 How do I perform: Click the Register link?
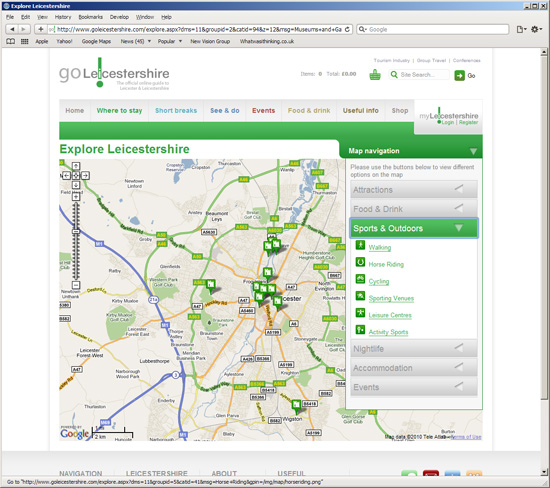coord(468,122)
